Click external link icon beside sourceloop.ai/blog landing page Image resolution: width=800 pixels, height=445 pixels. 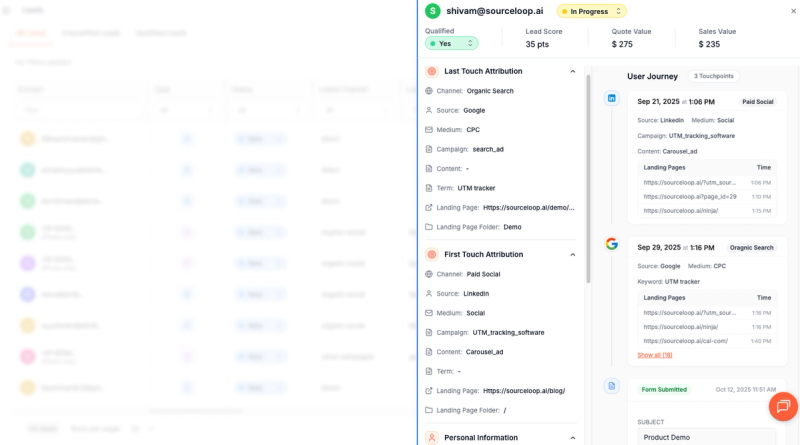click(429, 391)
